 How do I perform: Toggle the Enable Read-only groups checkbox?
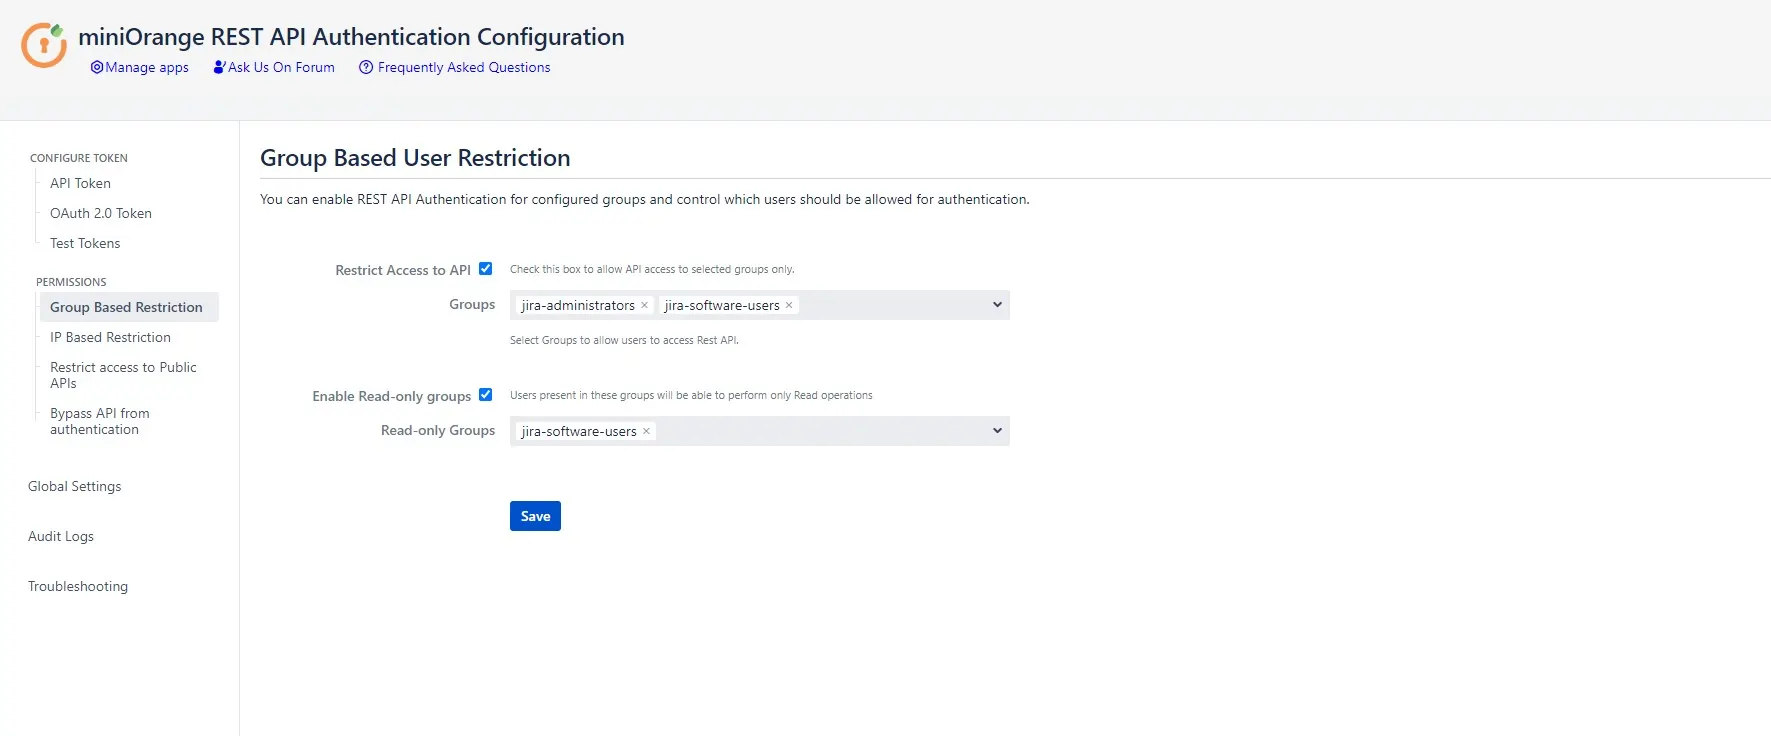[486, 395]
